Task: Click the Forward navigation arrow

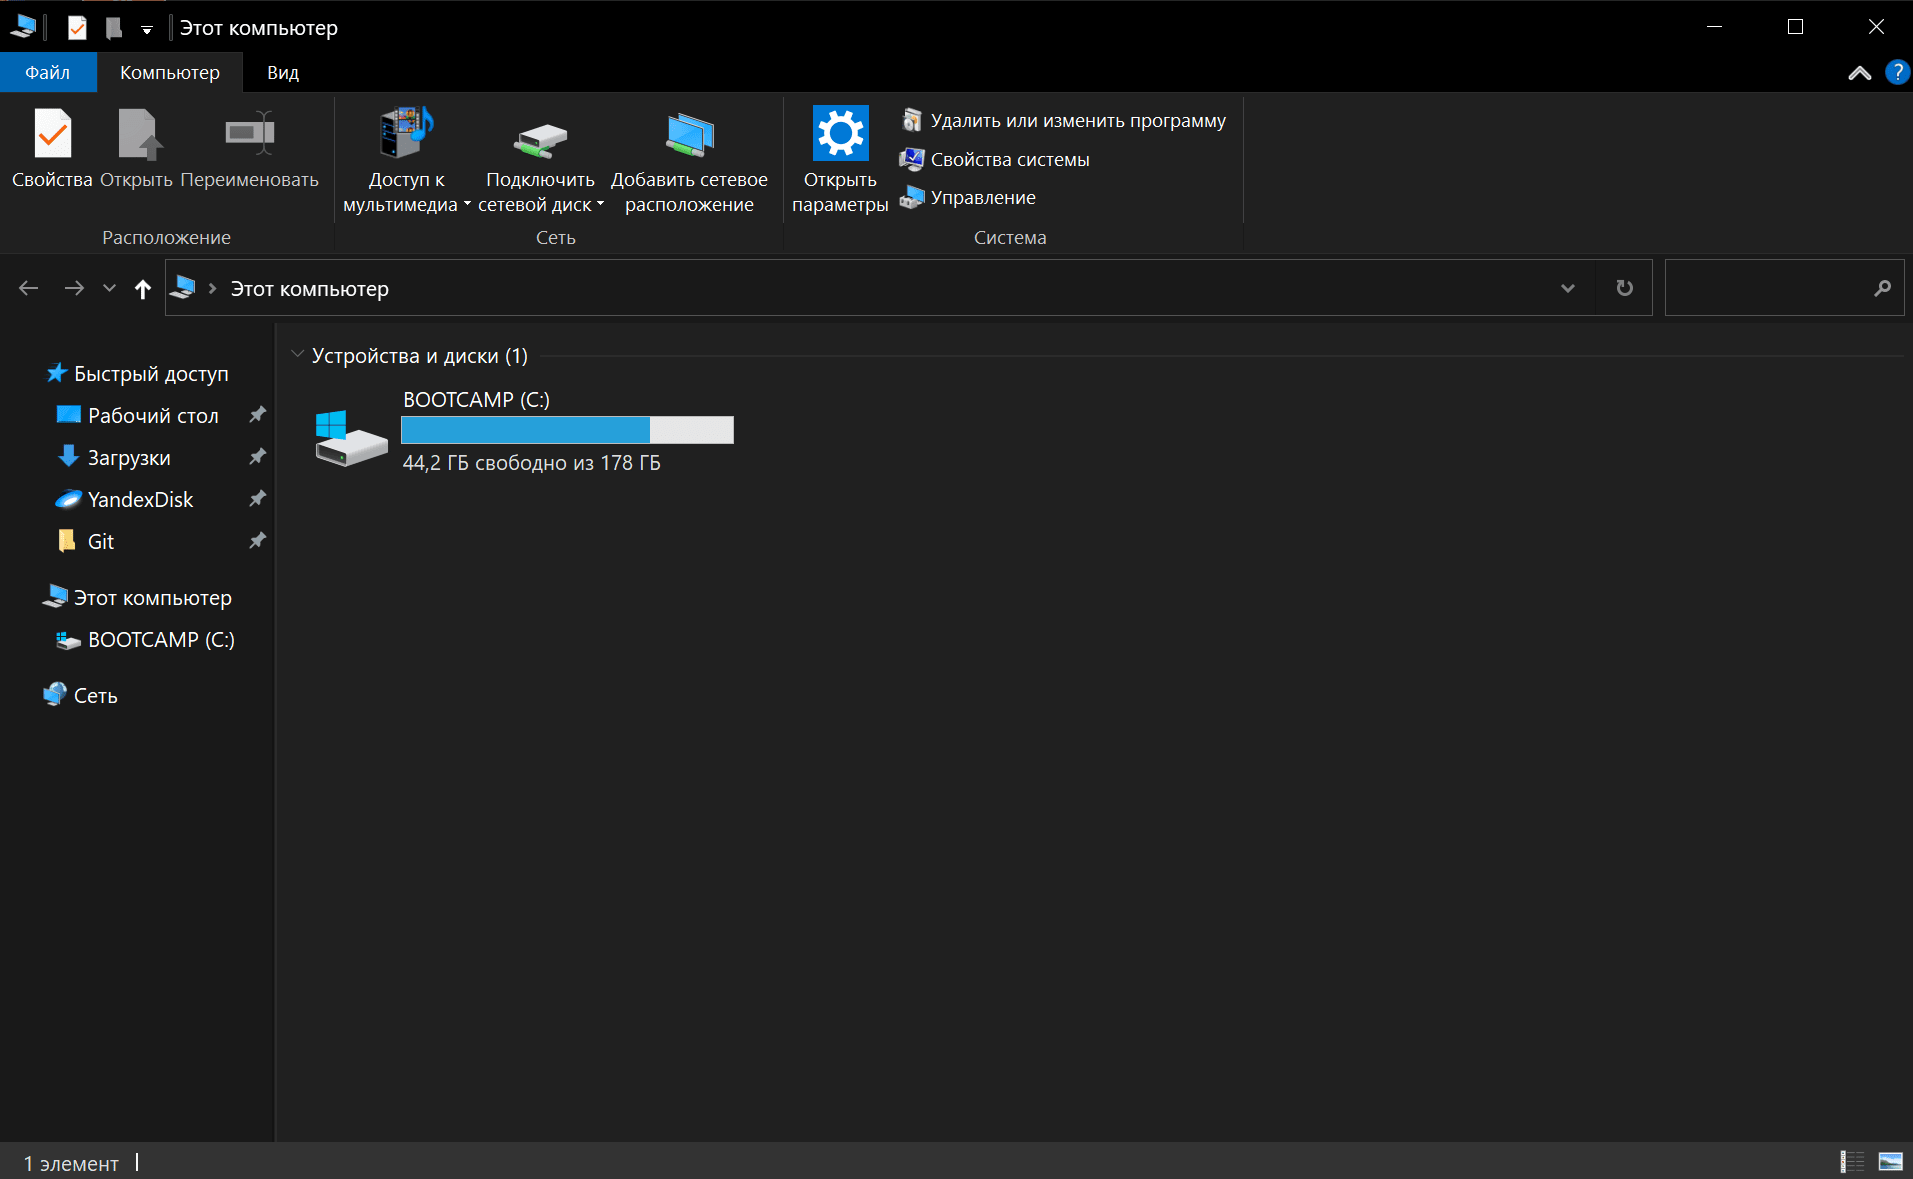Action: [74, 288]
